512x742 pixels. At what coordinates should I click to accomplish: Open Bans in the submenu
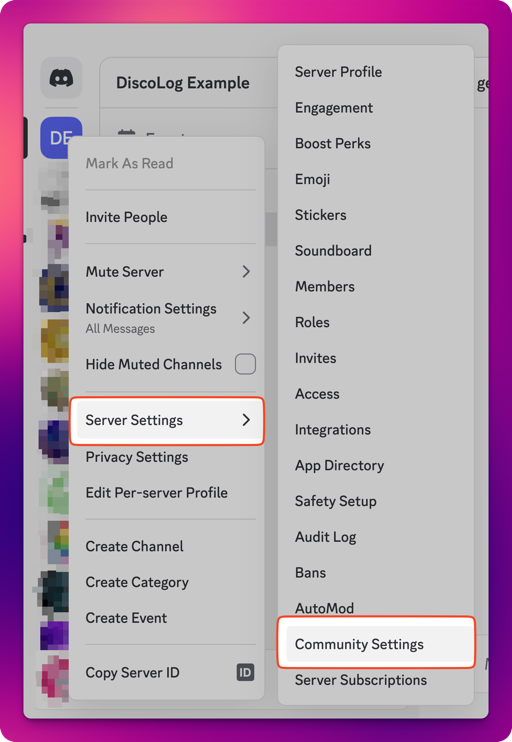376,573
